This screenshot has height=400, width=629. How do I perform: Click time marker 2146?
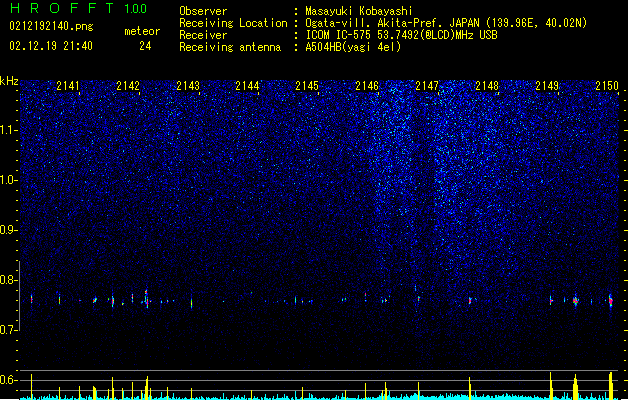(367, 86)
